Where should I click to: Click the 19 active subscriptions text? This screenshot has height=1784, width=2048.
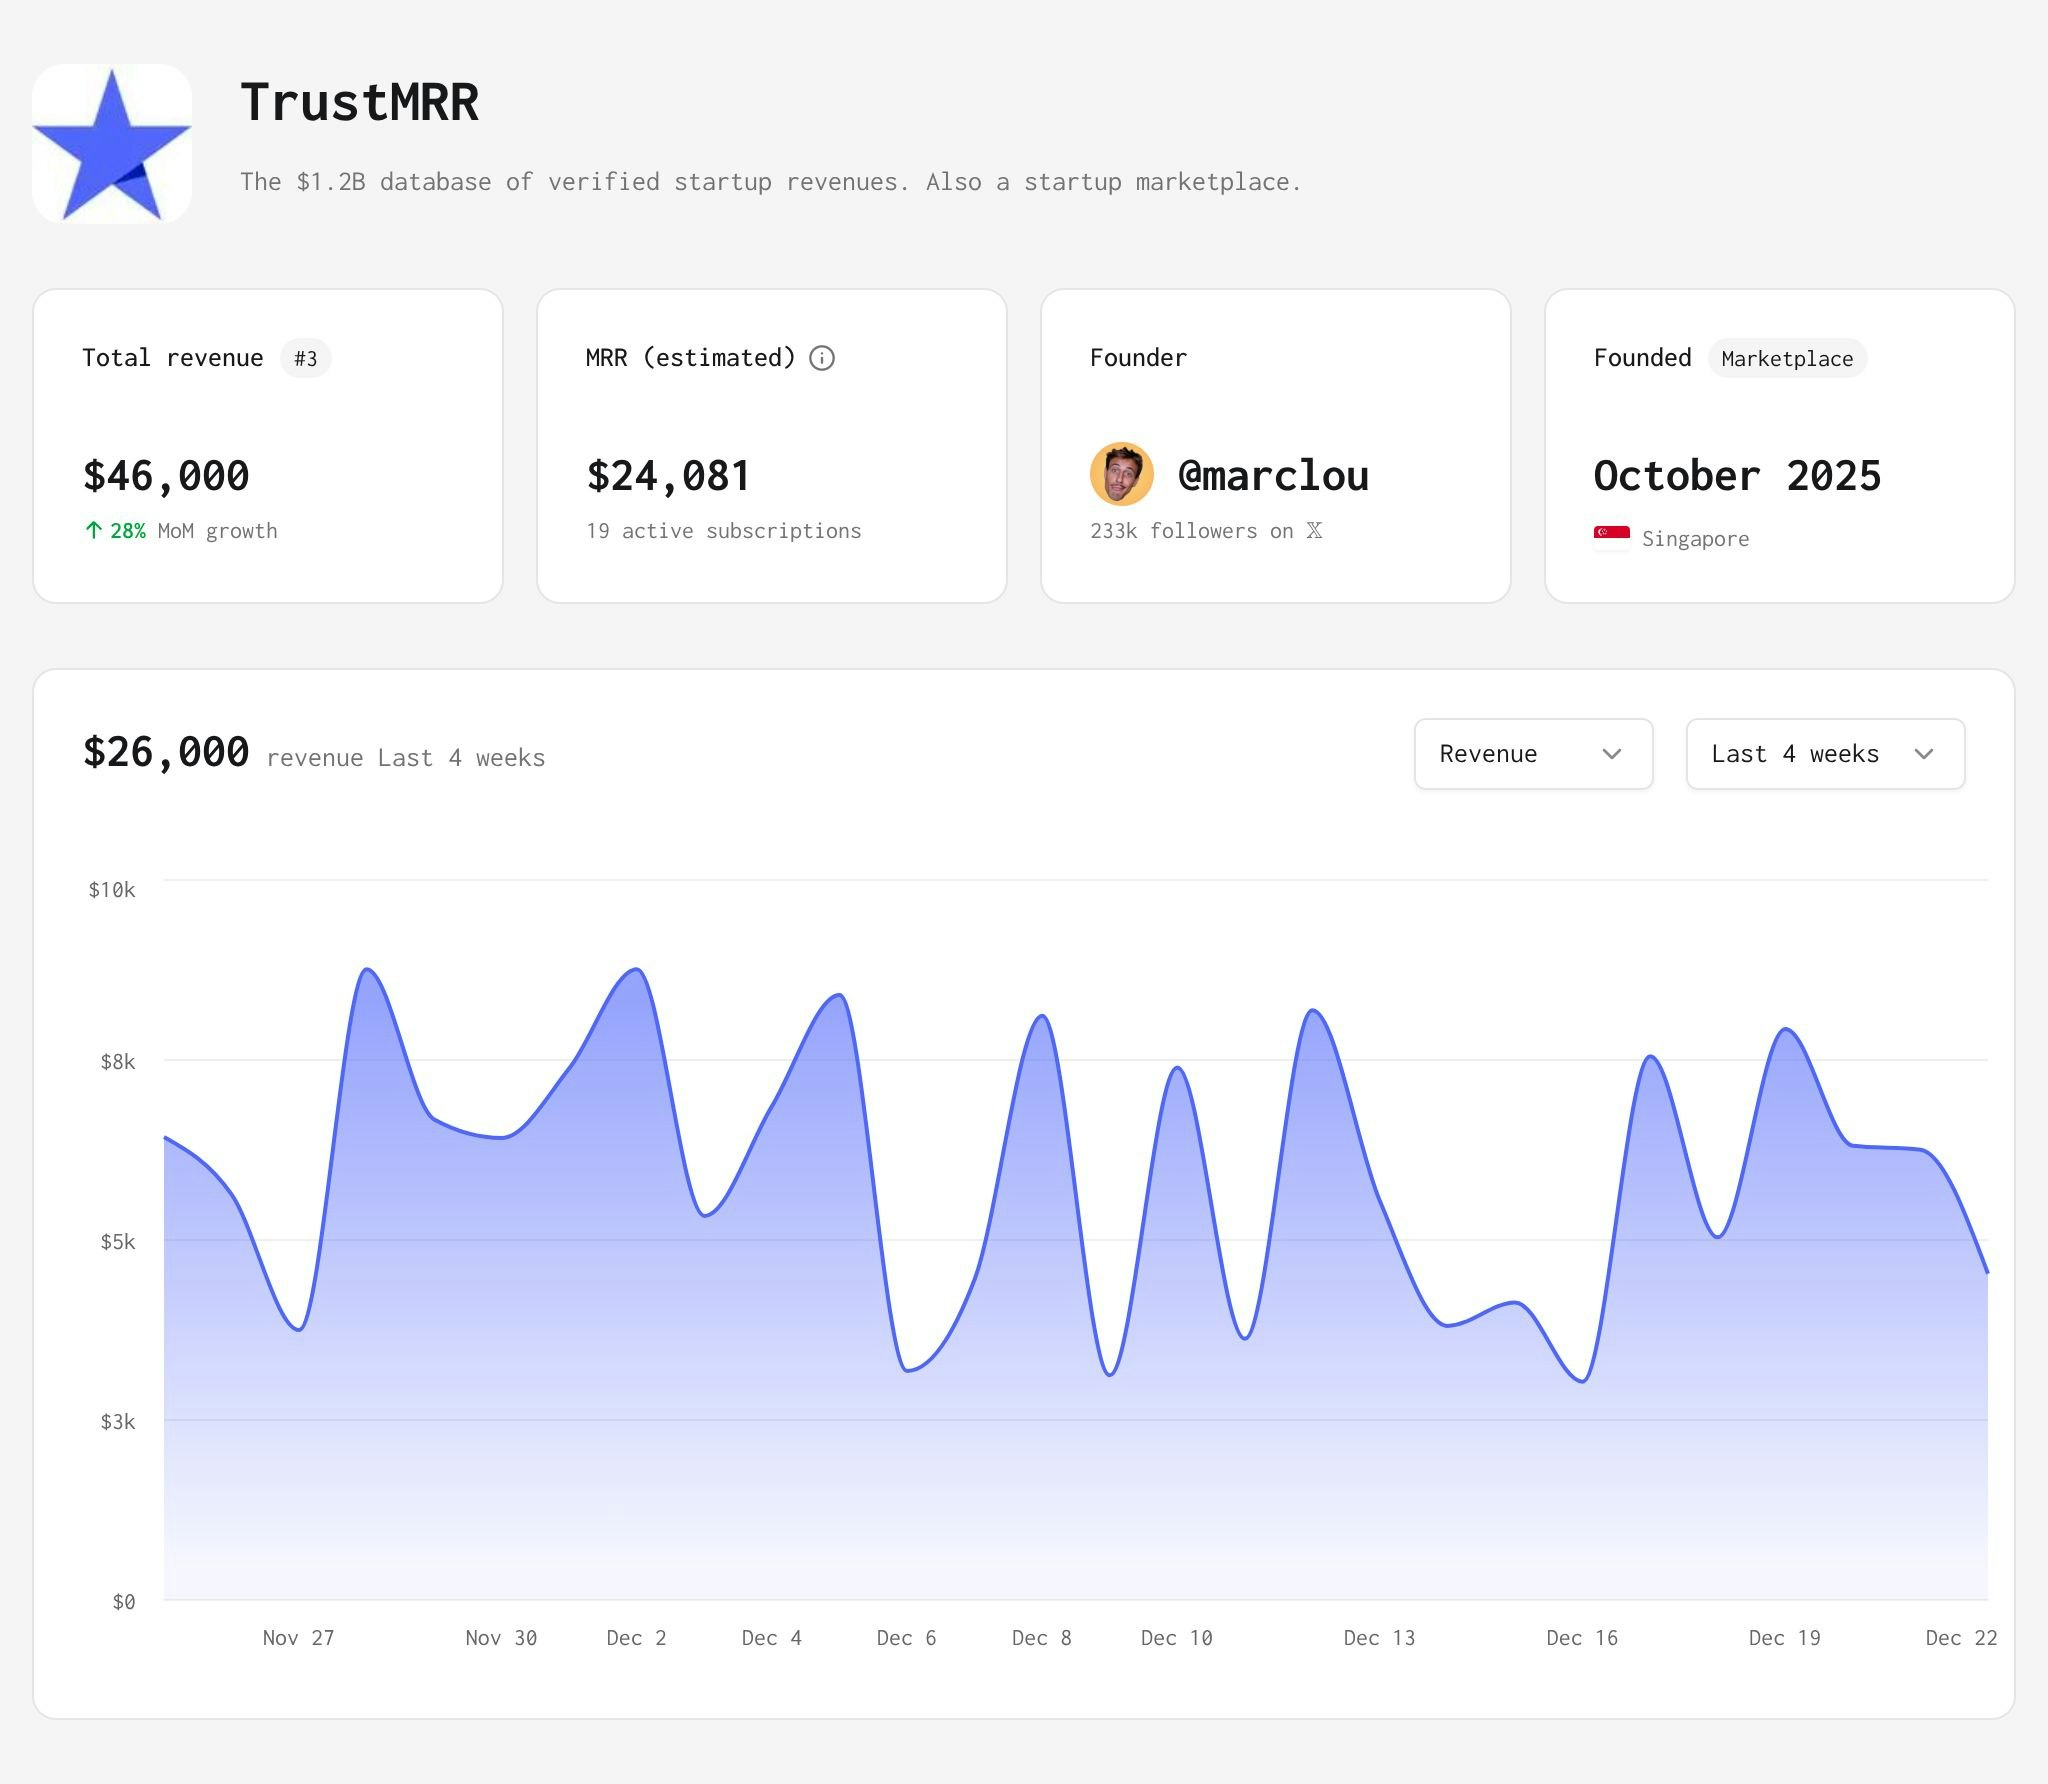coord(723,531)
